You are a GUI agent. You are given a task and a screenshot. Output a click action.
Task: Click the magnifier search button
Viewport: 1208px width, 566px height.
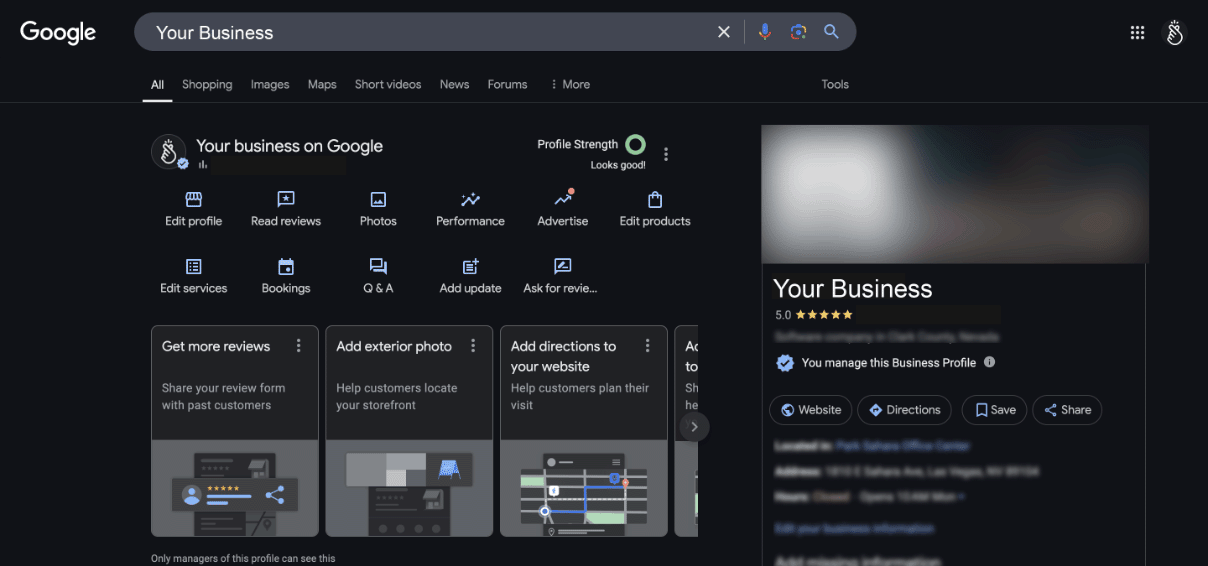tap(831, 32)
